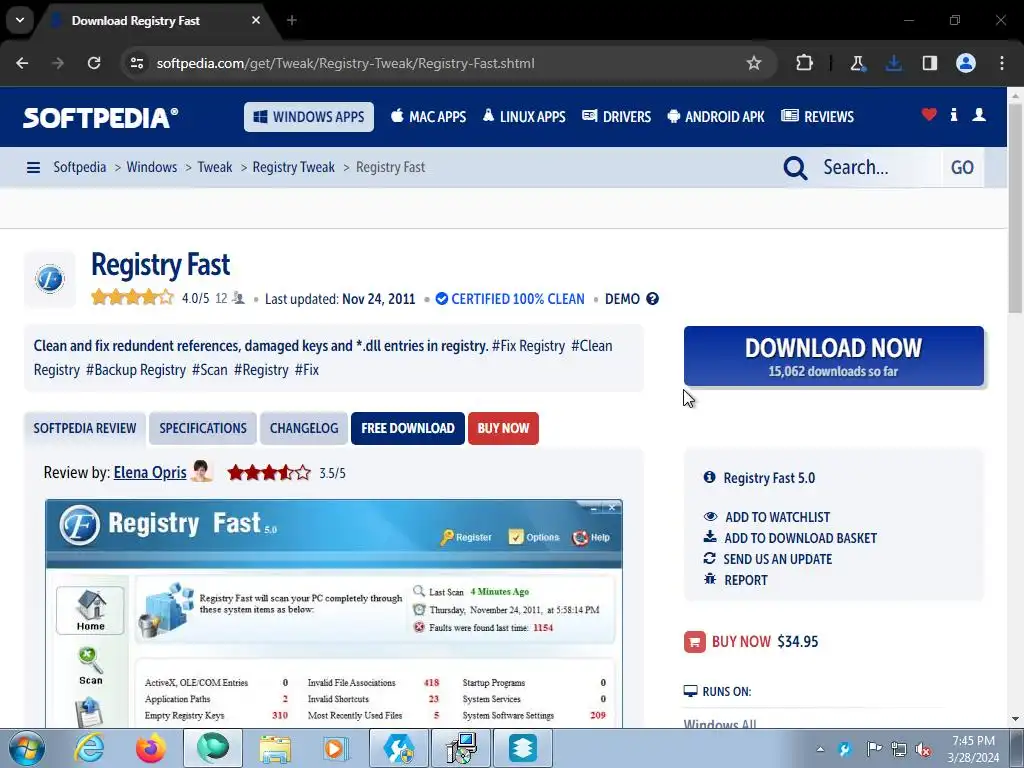Viewport: 1024px width, 768px height.
Task: Show browser downloads list
Action: pyautogui.click(x=893, y=63)
